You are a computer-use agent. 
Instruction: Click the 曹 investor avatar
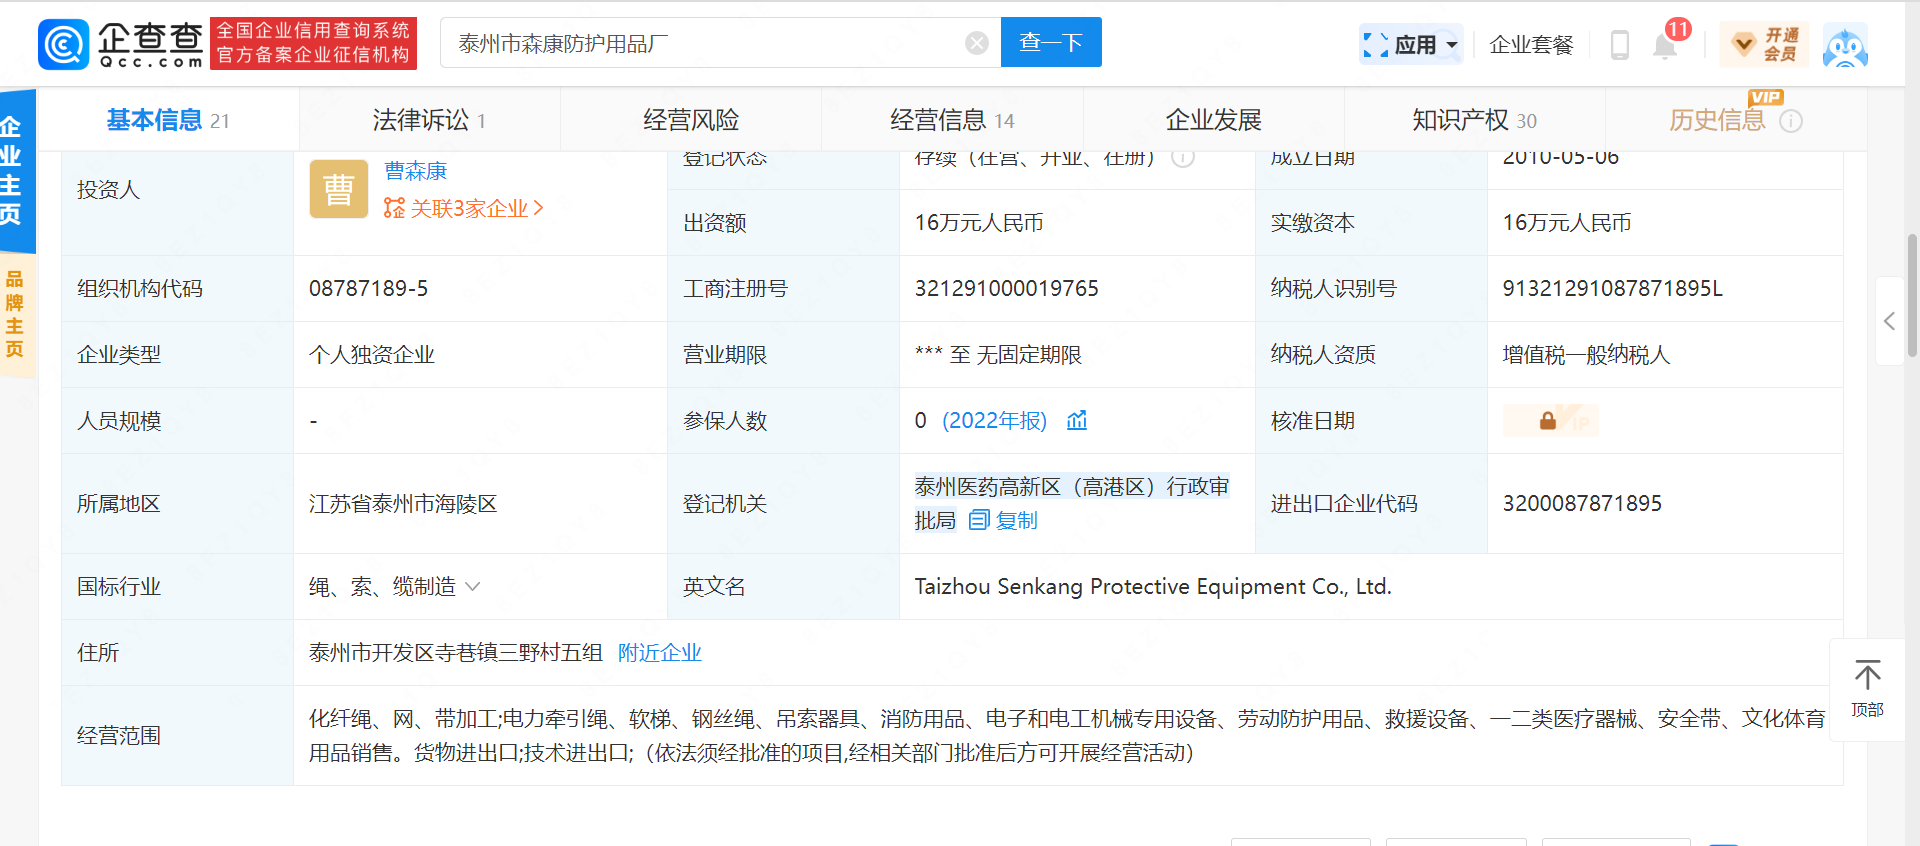tap(338, 189)
